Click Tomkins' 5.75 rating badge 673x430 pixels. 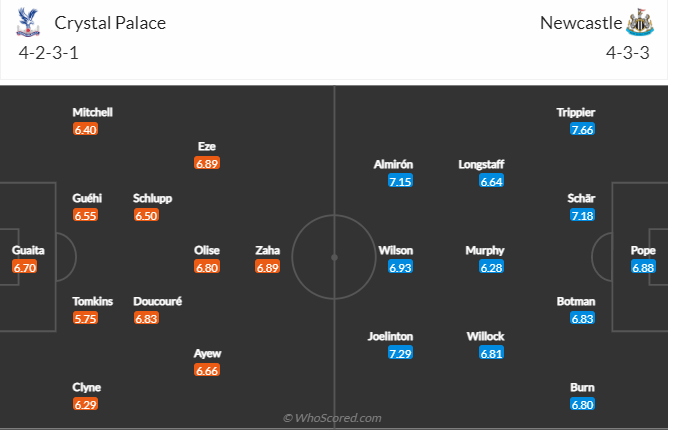tap(86, 318)
